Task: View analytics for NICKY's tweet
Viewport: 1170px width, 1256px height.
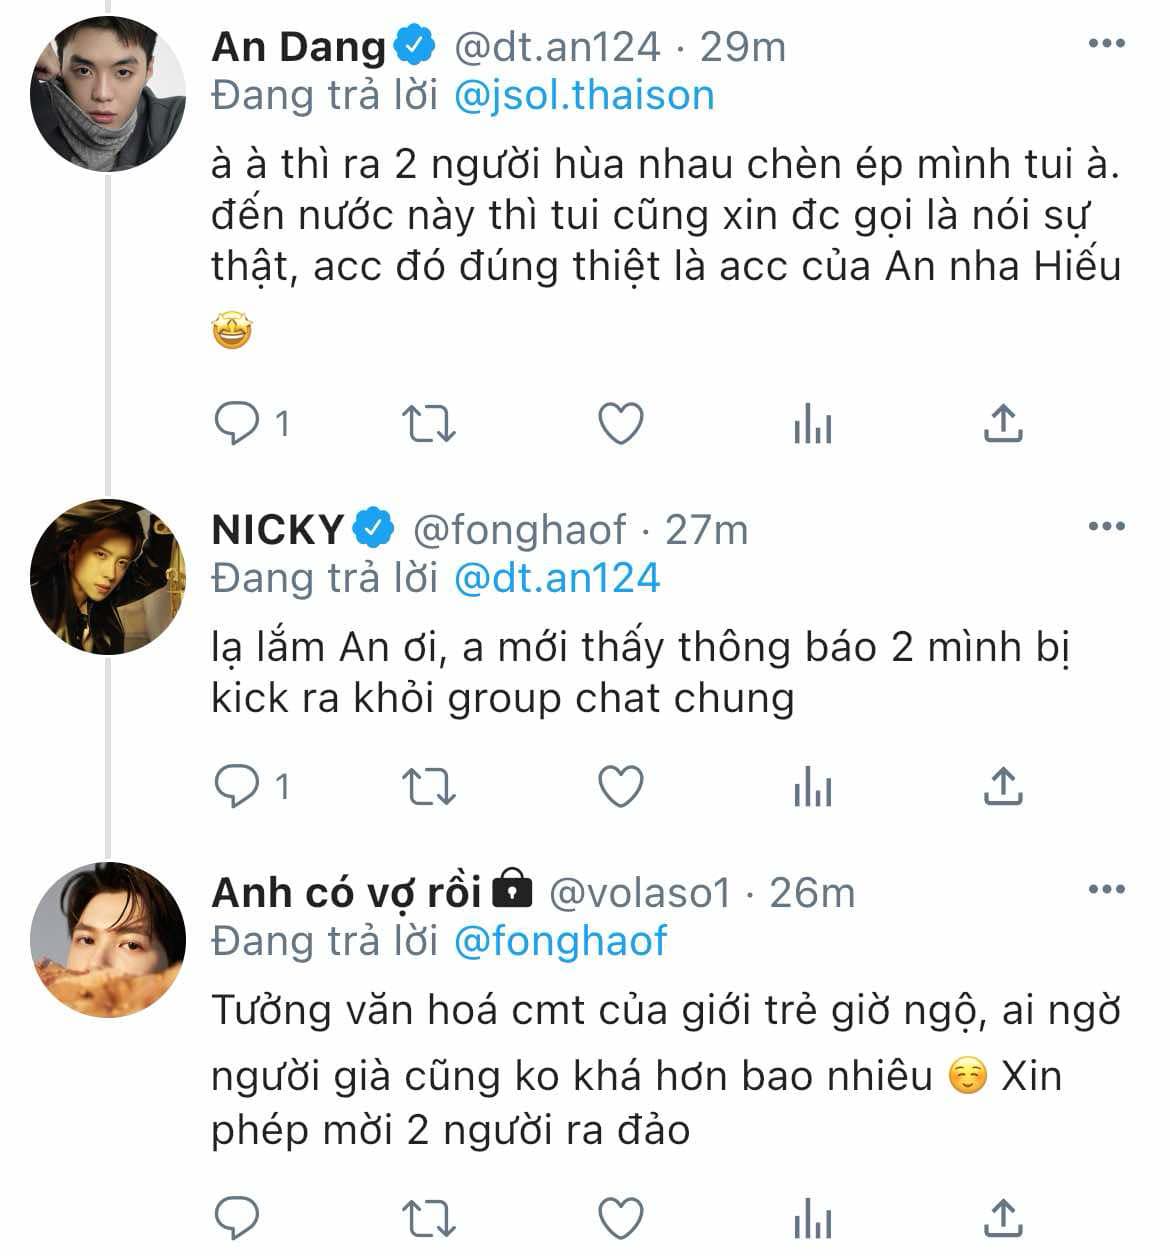Action: (x=812, y=788)
